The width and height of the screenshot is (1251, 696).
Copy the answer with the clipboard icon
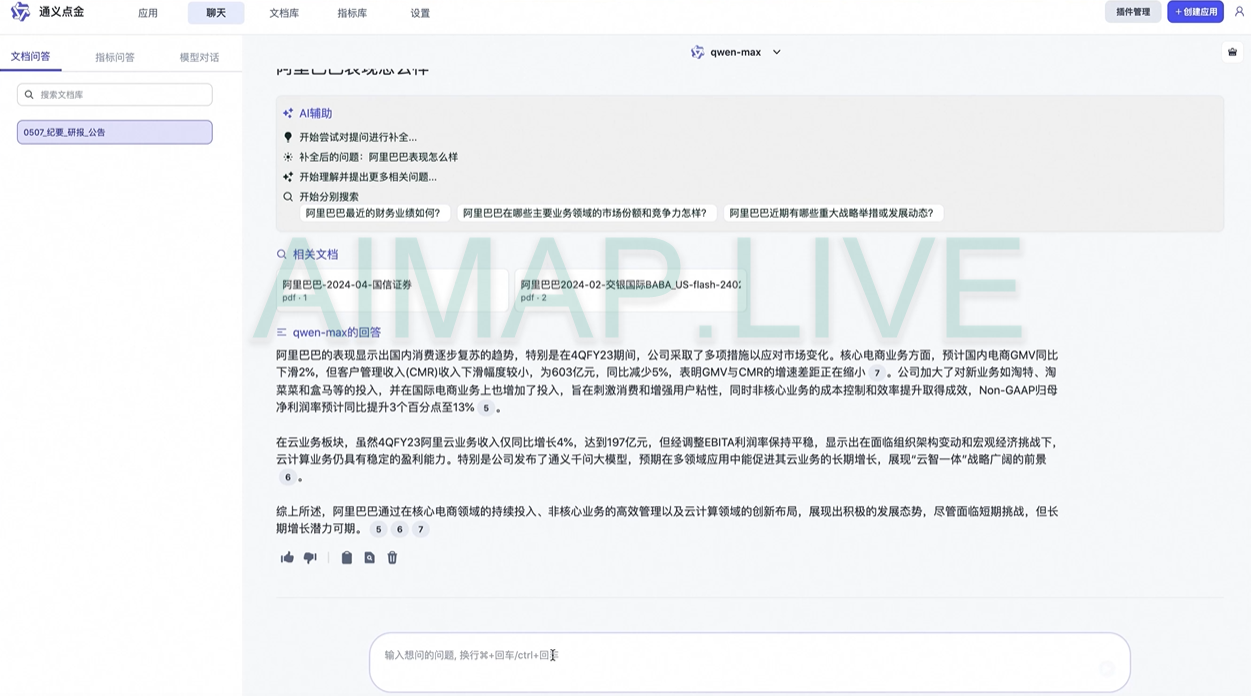tap(346, 558)
